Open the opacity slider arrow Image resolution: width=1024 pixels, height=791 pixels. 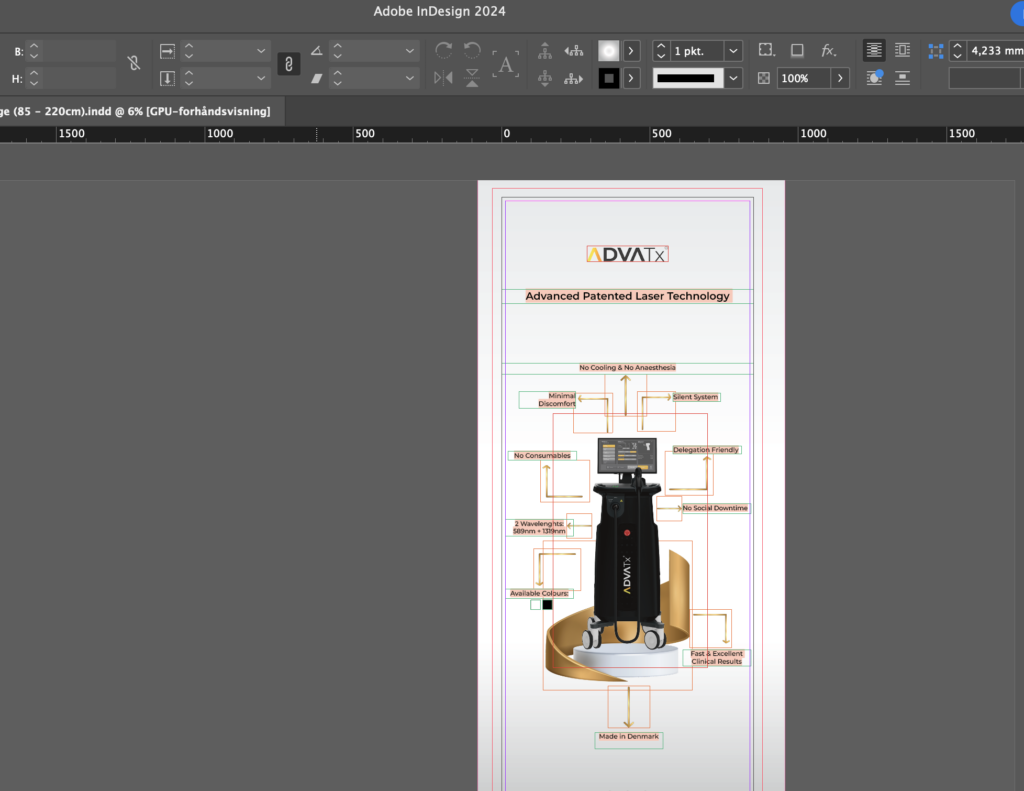coord(840,78)
